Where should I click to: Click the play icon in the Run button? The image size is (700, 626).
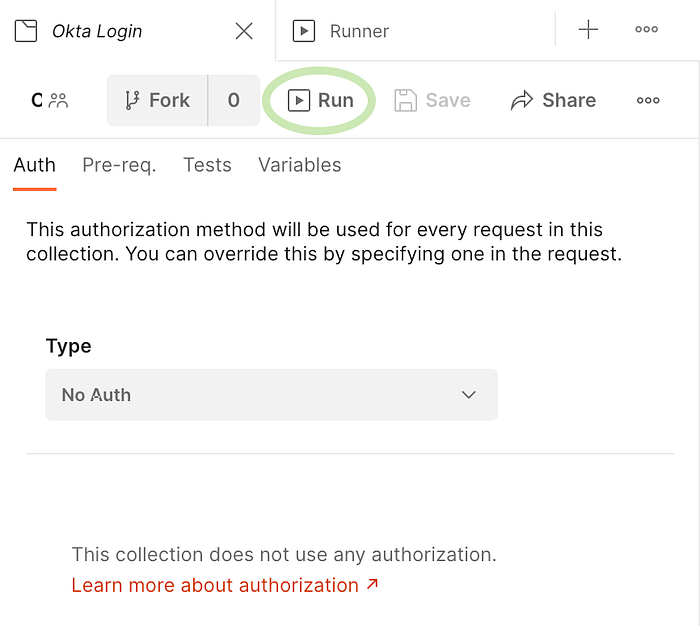coord(299,100)
